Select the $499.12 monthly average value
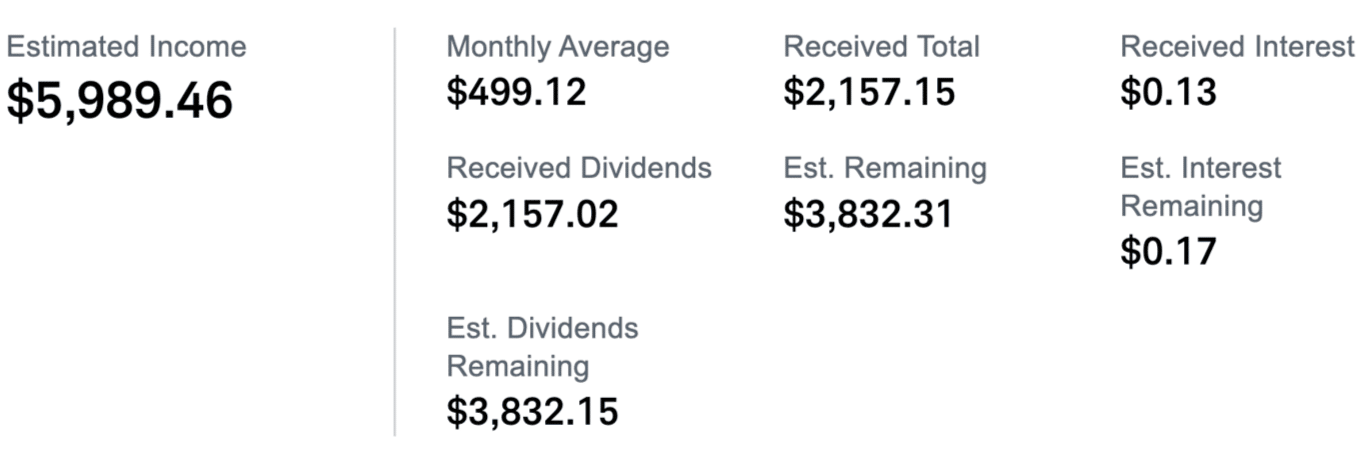The width and height of the screenshot is (1370, 462). tap(516, 93)
